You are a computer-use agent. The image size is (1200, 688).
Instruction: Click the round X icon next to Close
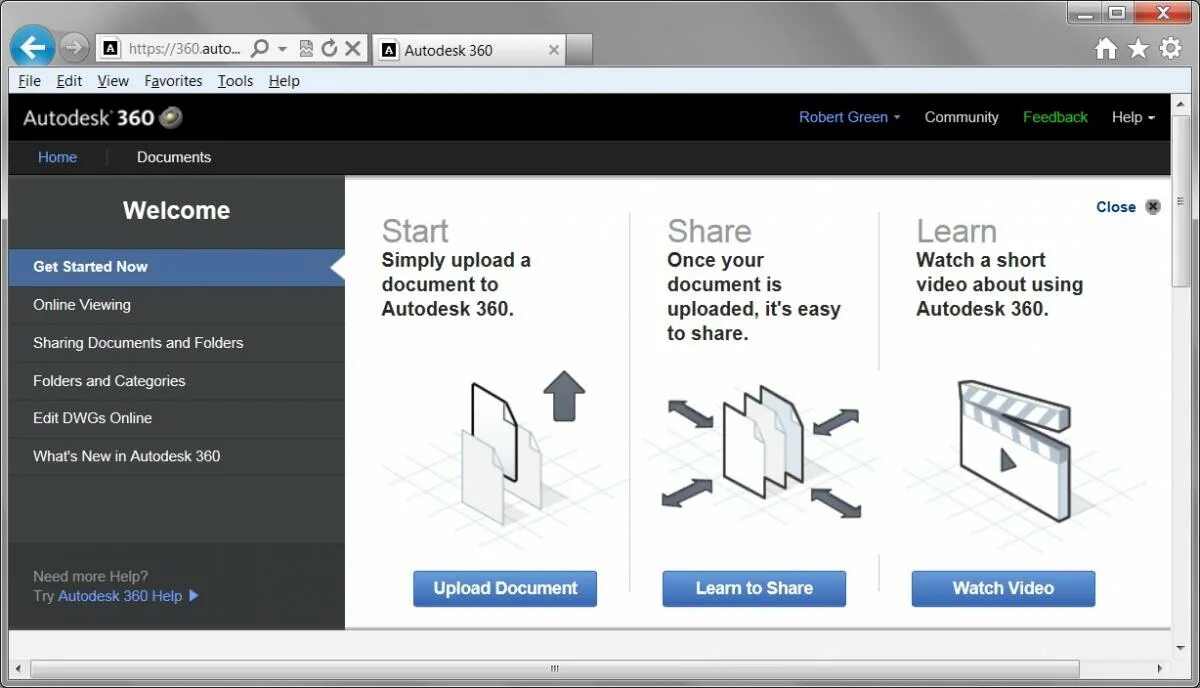coord(1153,207)
